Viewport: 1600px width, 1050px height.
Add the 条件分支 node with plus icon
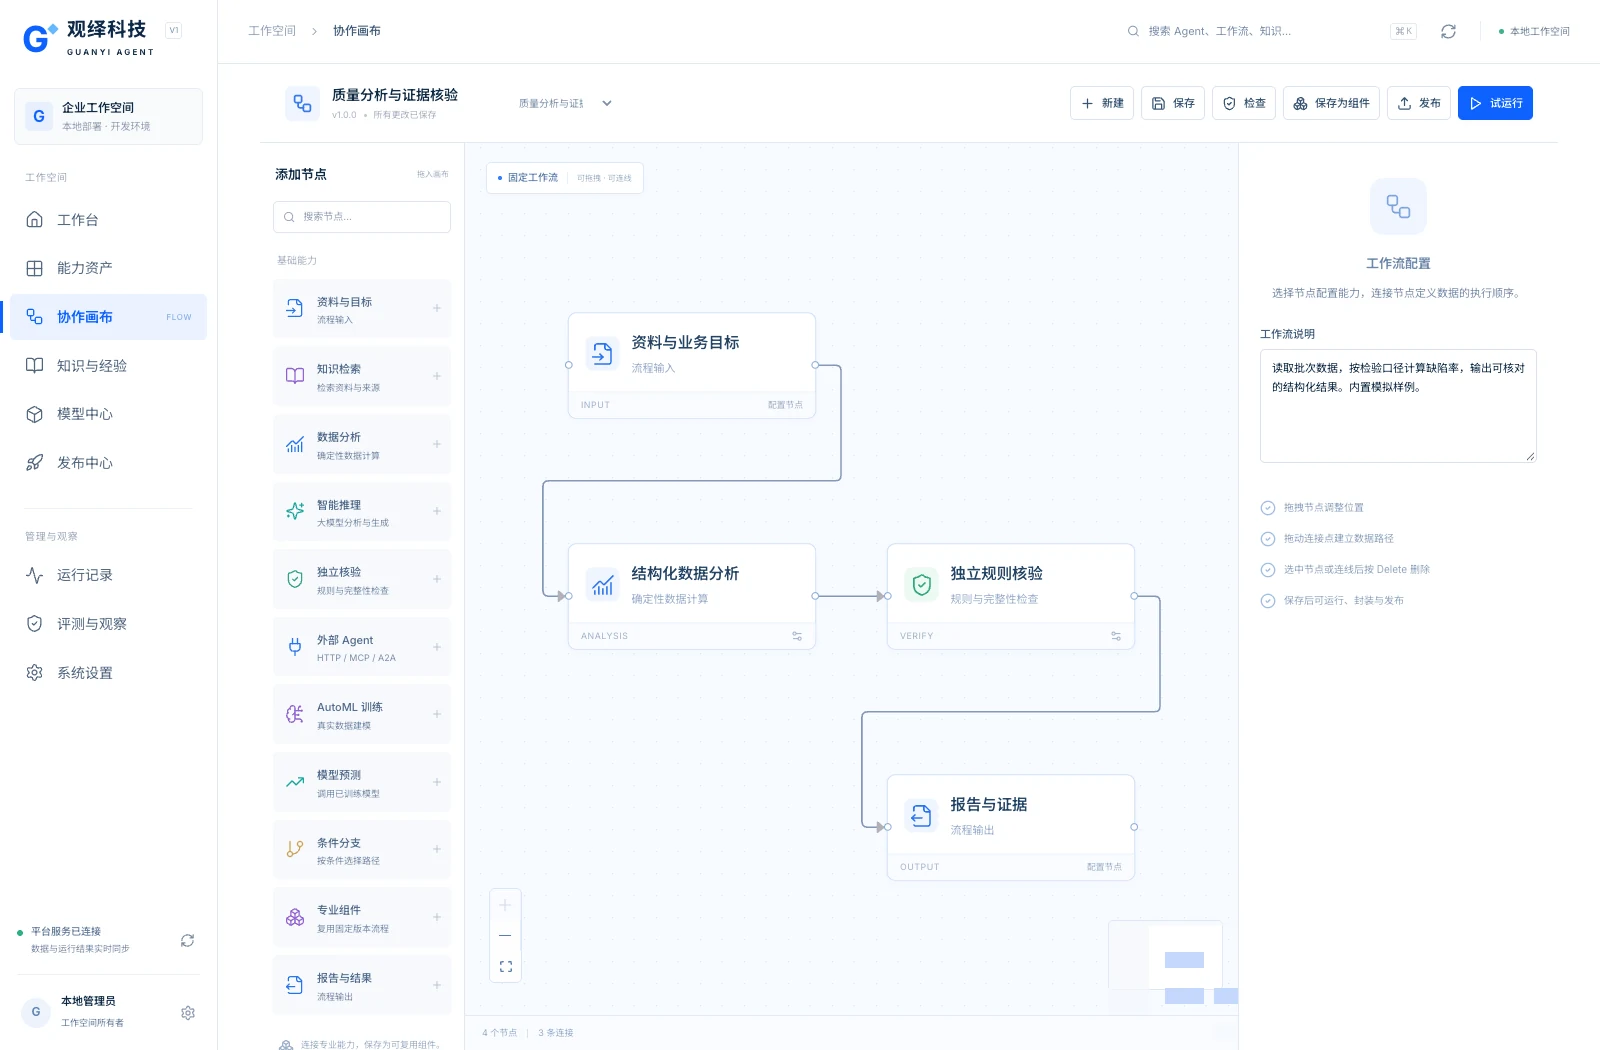437,849
